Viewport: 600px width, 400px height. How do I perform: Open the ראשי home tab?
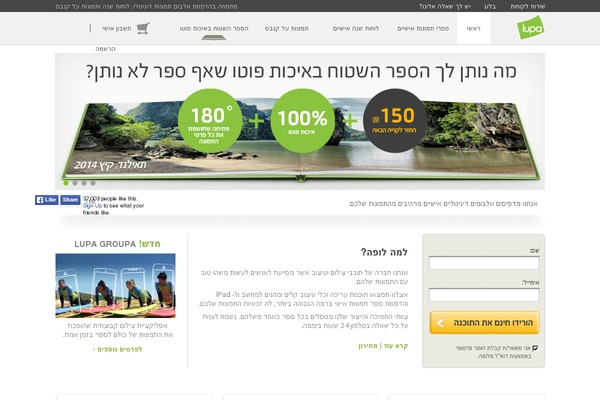473,28
